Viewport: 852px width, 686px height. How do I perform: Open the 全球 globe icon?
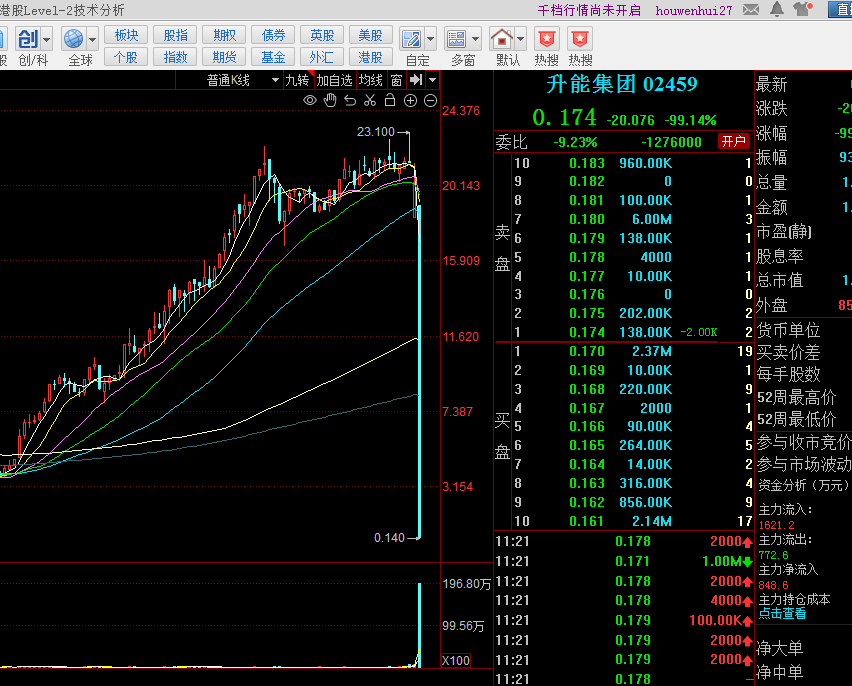[73, 39]
